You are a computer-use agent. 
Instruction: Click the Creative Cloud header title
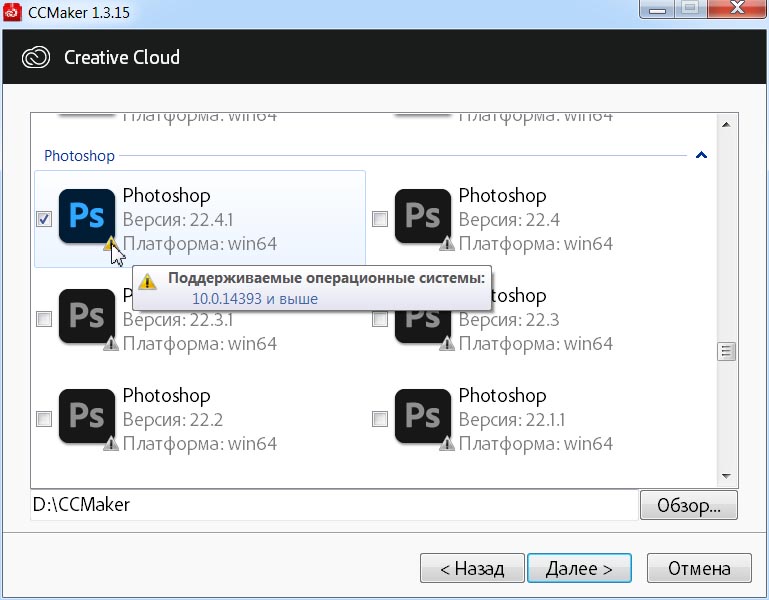[122, 57]
